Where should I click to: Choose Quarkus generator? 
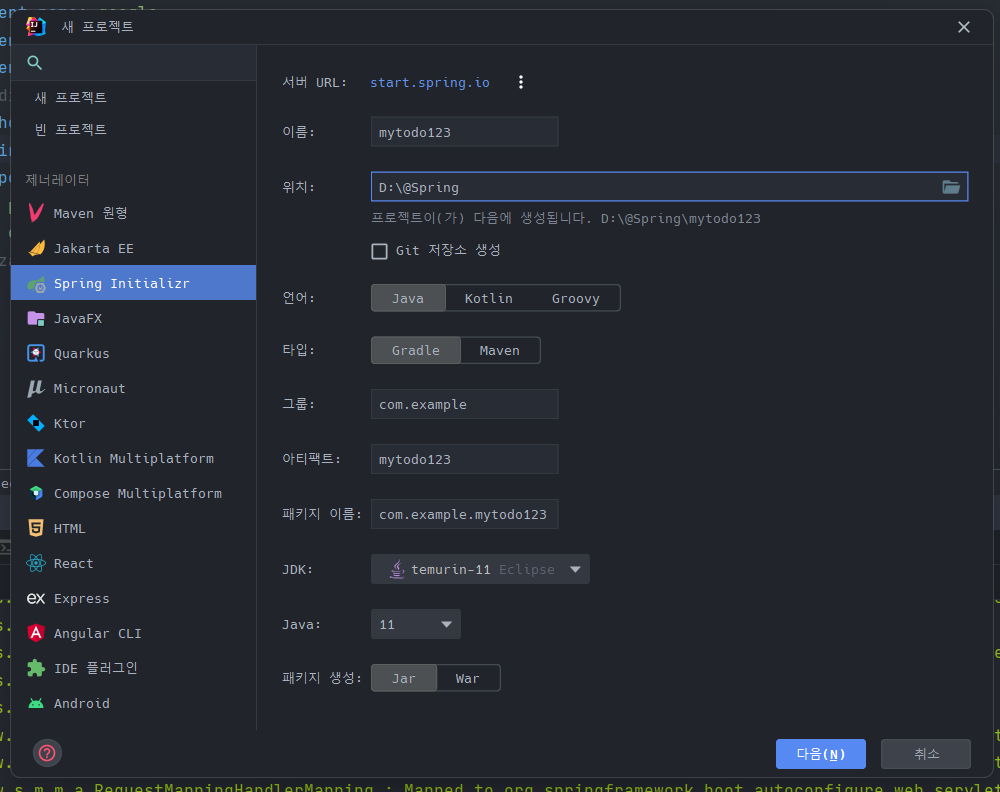pos(133,353)
